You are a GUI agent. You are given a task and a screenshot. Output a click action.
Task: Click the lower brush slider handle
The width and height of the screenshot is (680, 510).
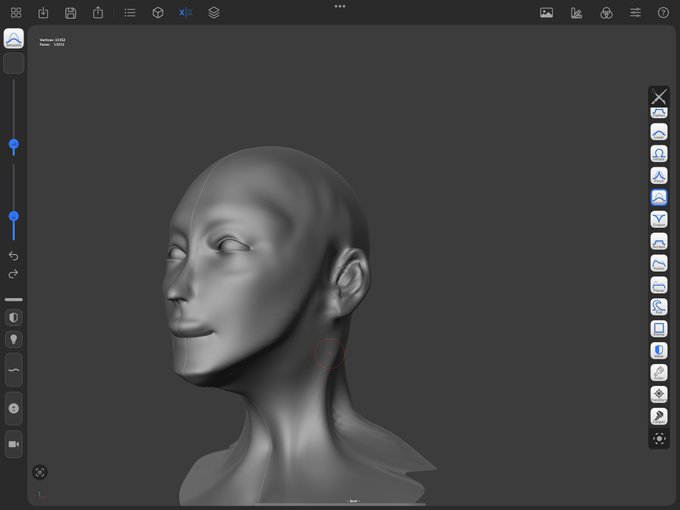[x=14, y=216]
